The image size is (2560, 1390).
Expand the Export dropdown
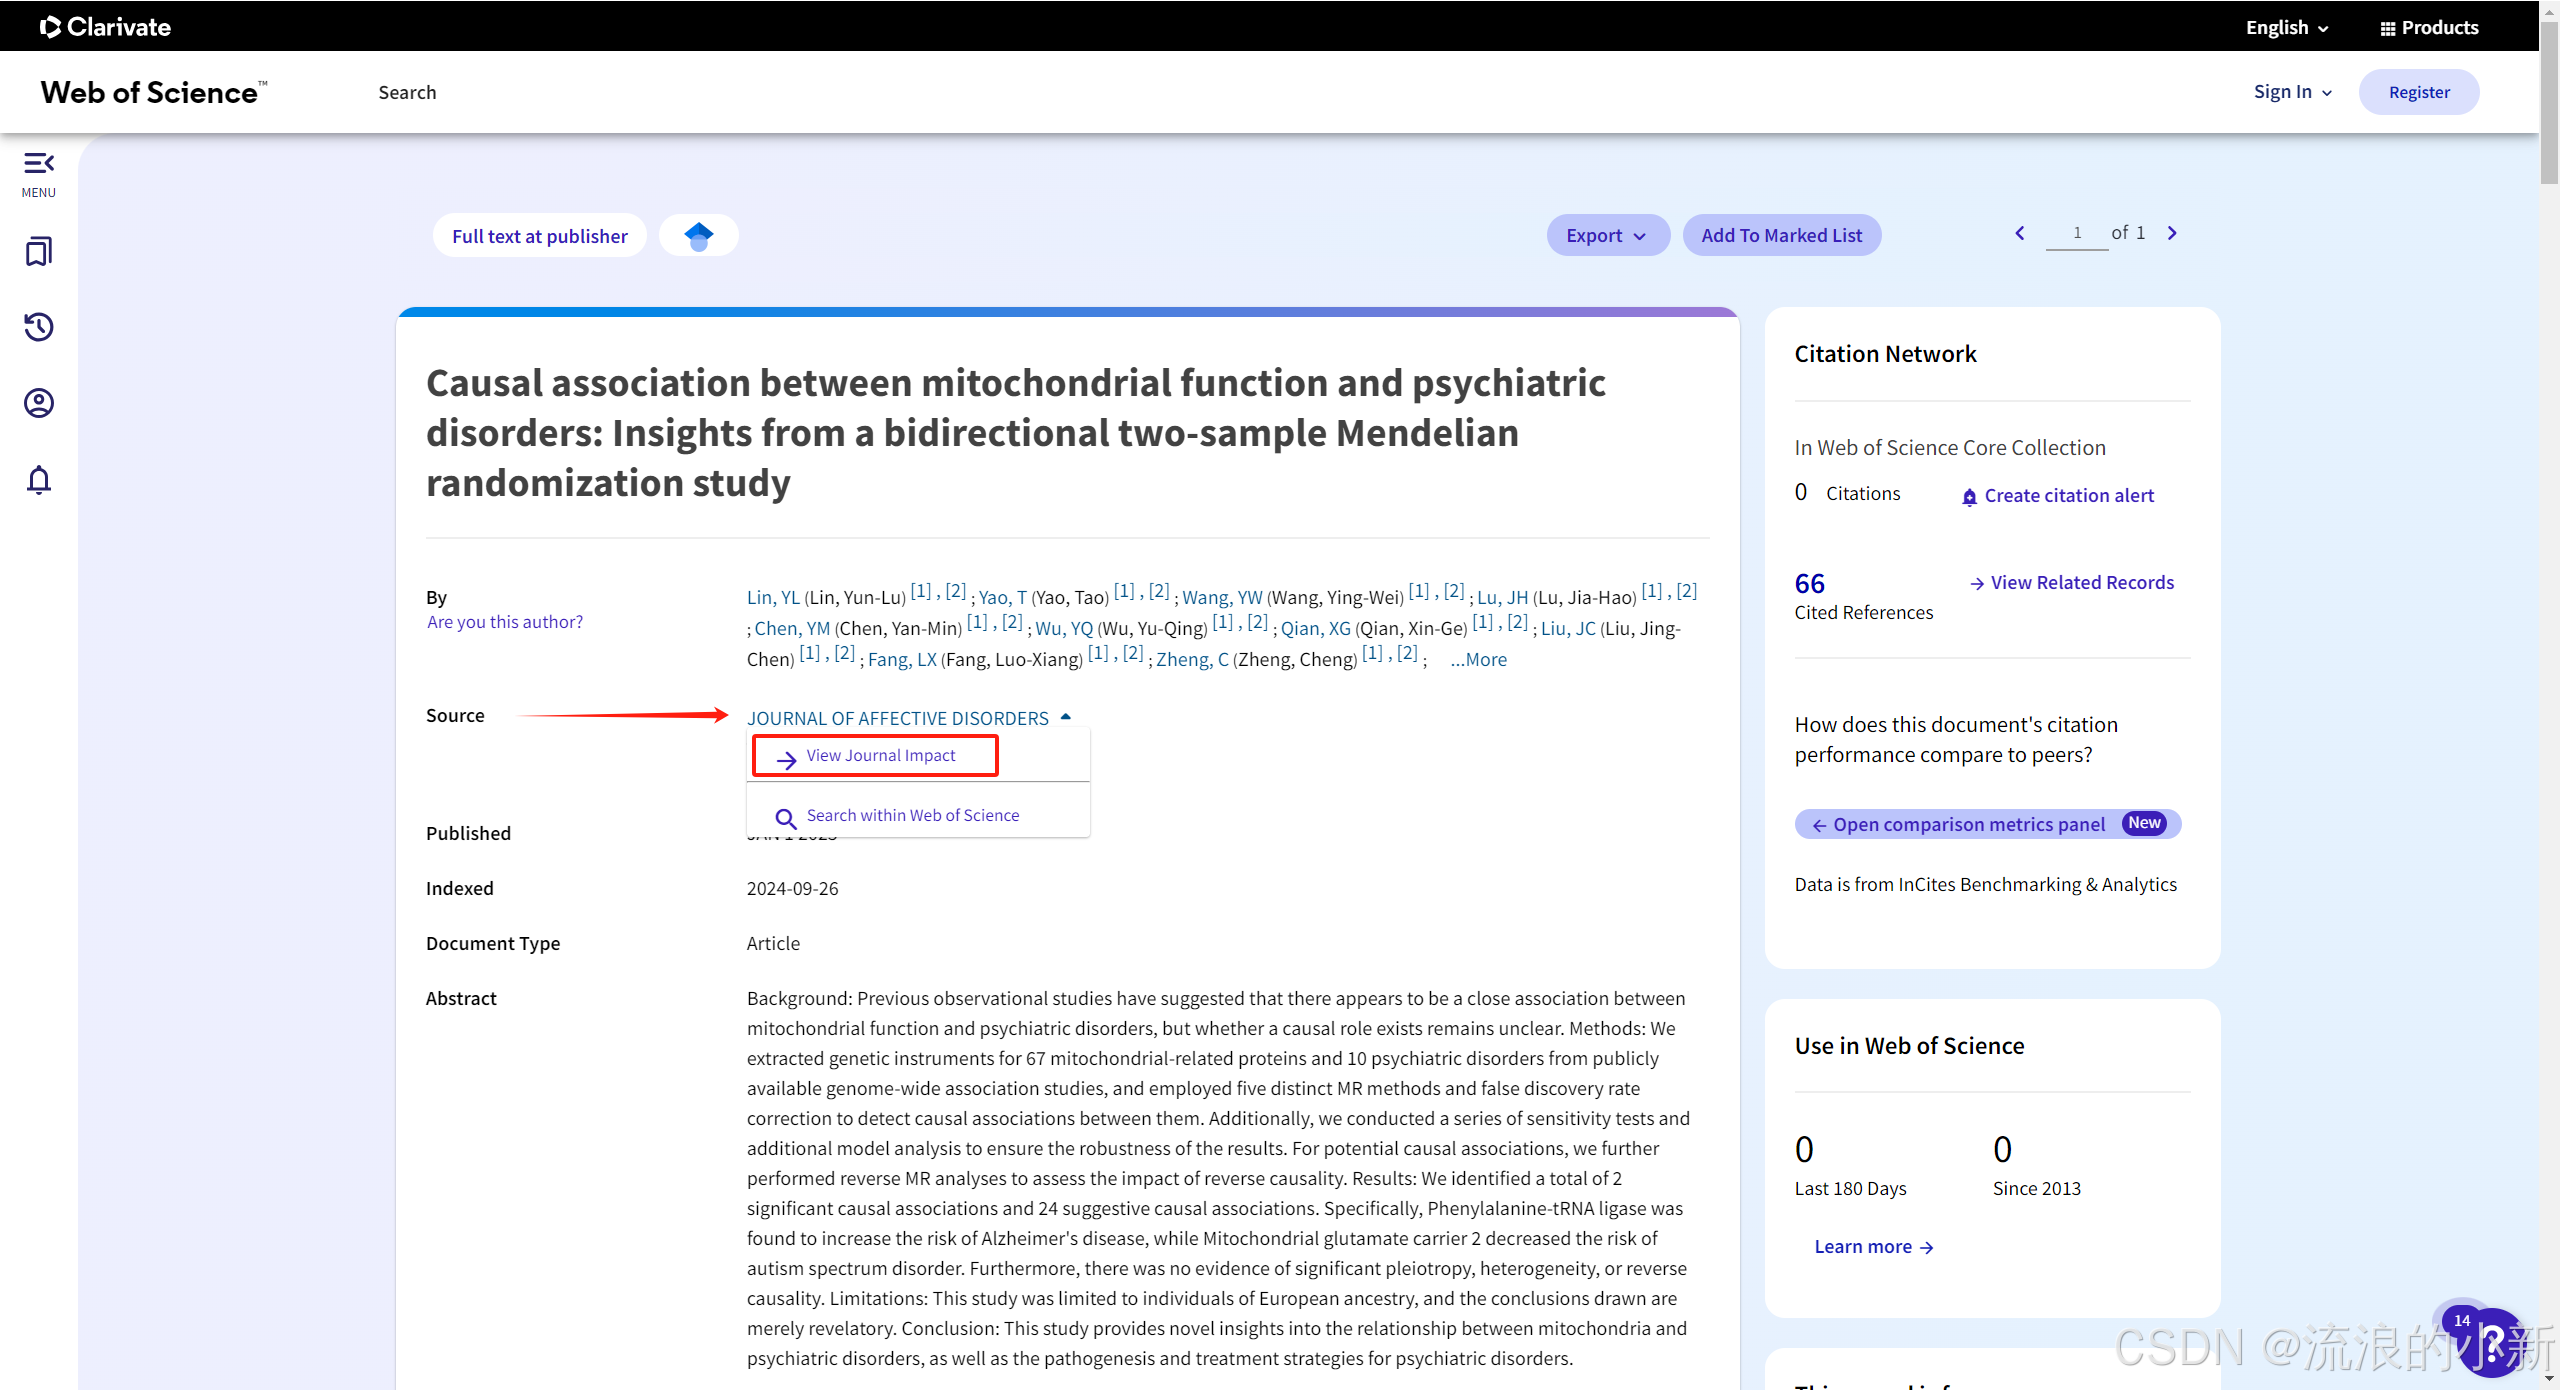(1606, 236)
